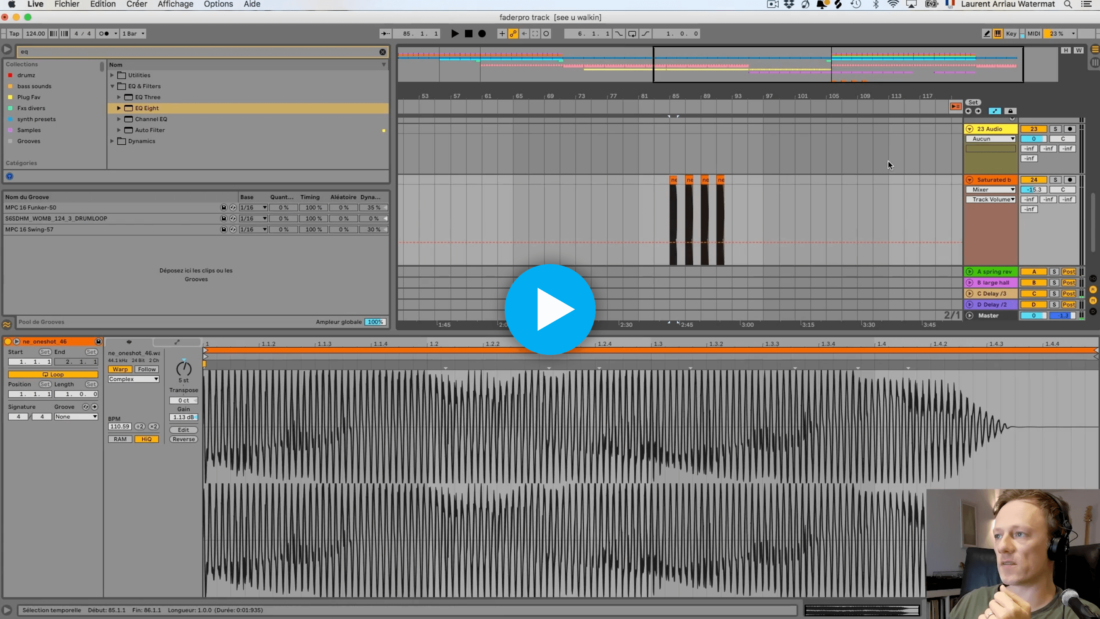Open the Fichier menu
1100x619 pixels.
click(x=67, y=4)
